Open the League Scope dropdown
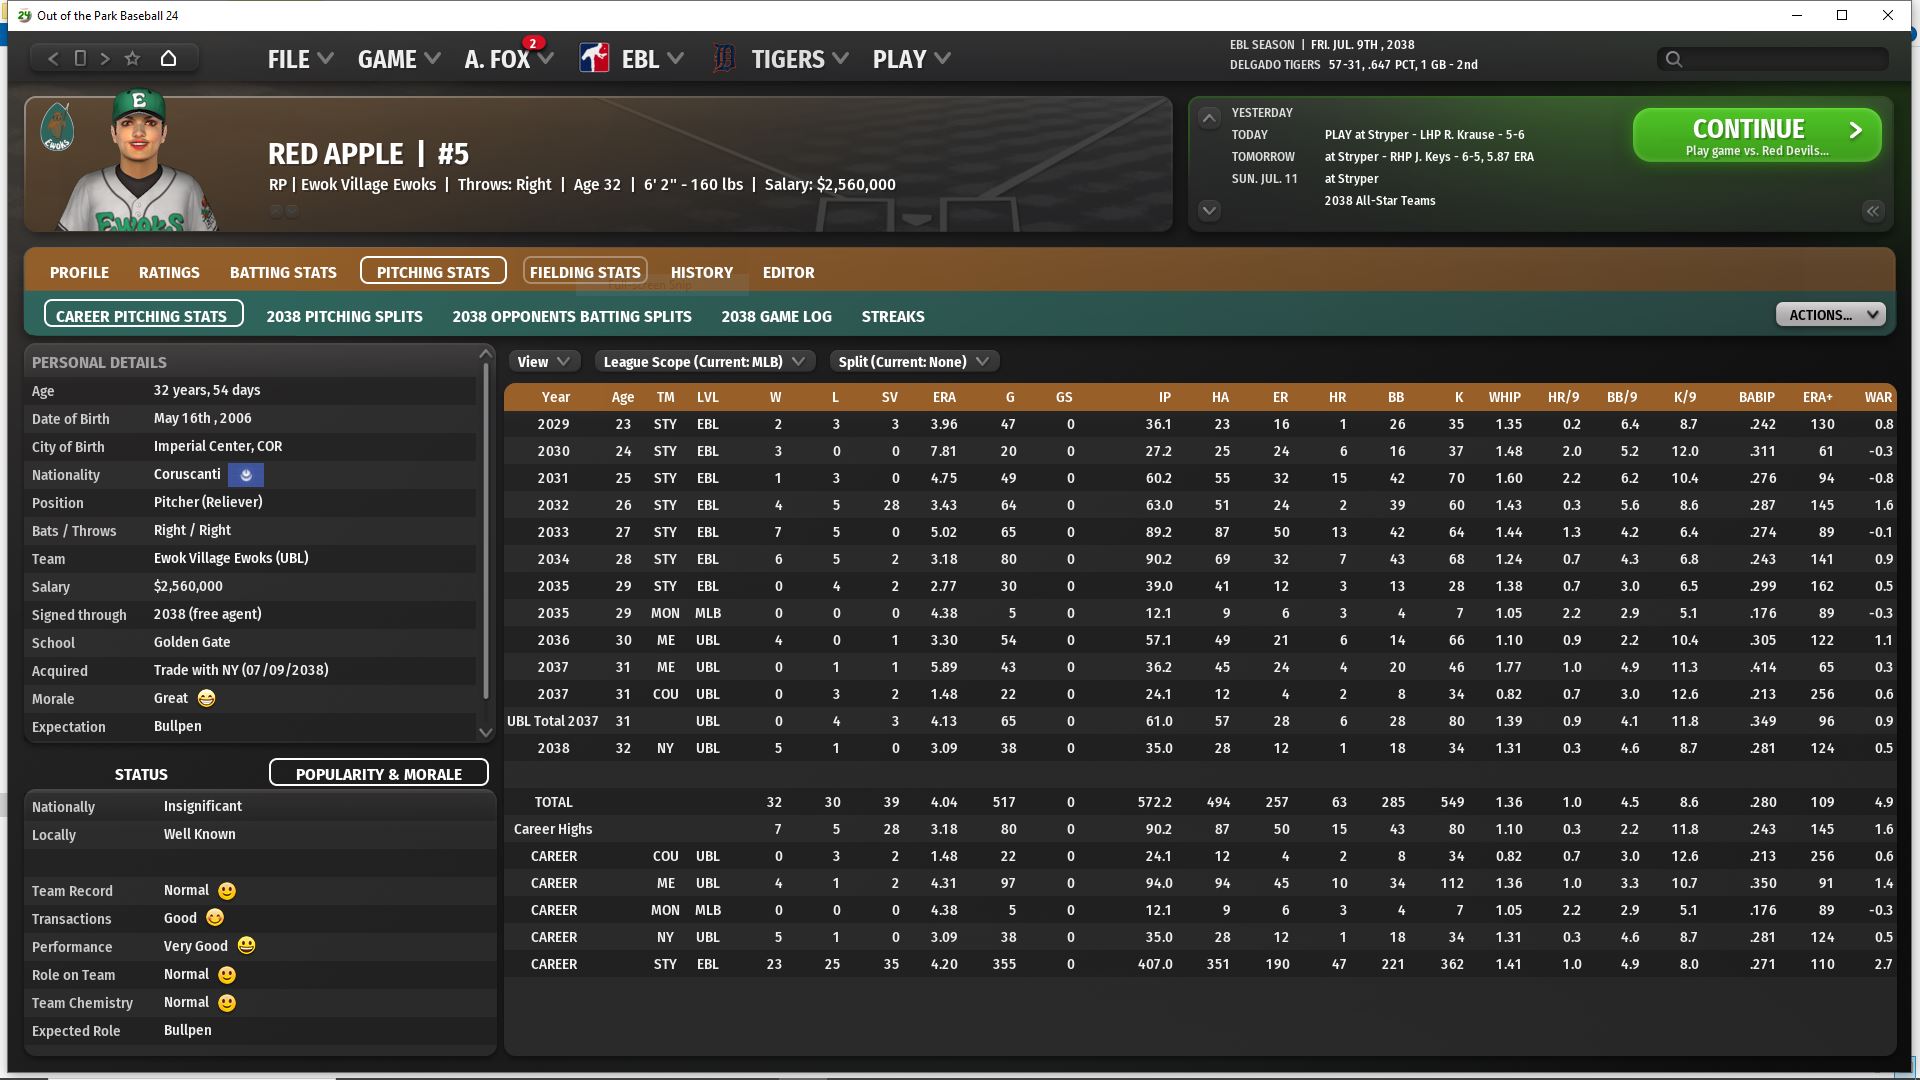The width and height of the screenshot is (1920, 1080). pos(704,362)
